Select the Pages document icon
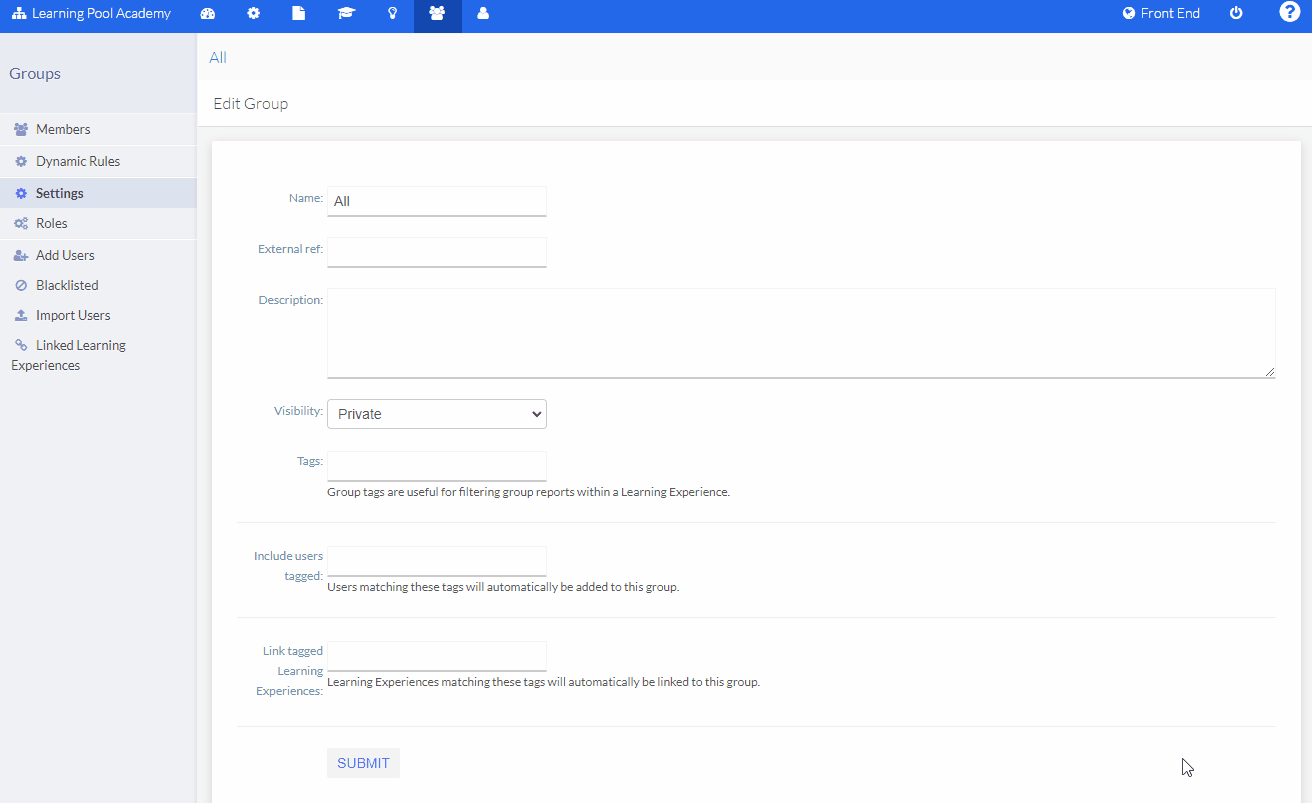 point(299,15)
